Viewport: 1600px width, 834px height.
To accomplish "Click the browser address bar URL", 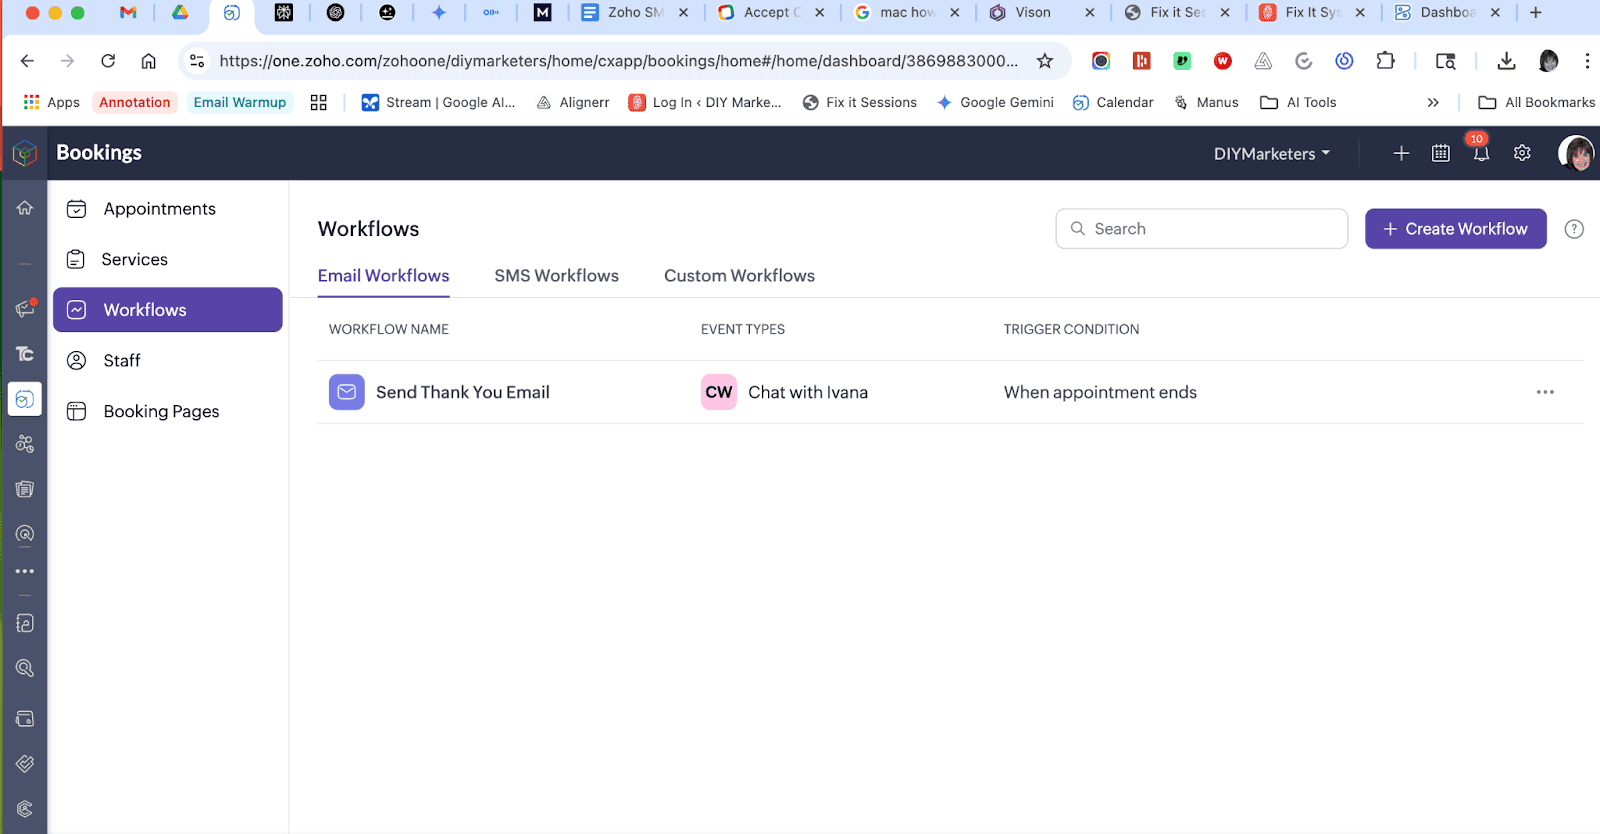I will point(618,61).
